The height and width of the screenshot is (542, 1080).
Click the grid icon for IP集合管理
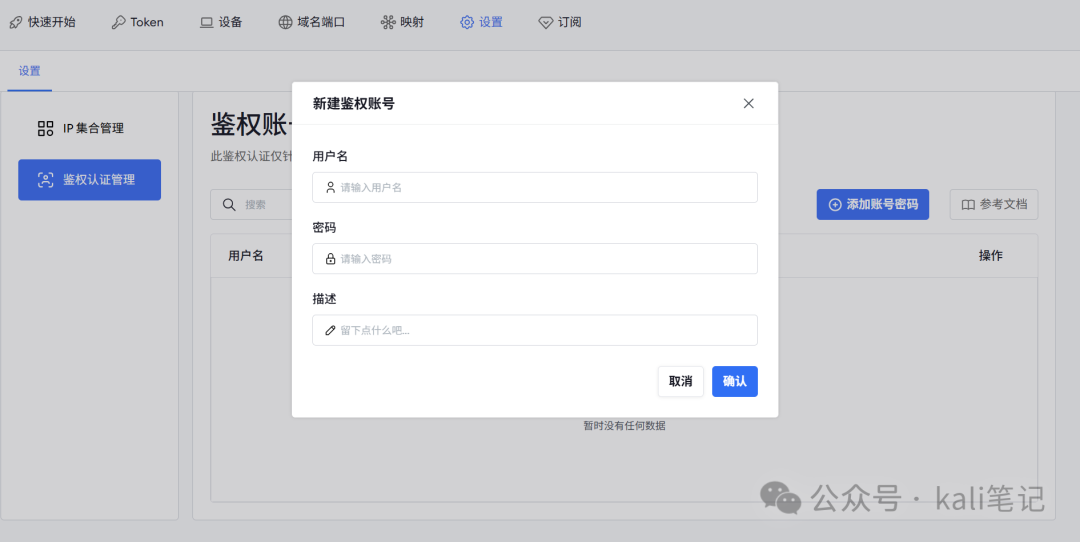(45, 128)
